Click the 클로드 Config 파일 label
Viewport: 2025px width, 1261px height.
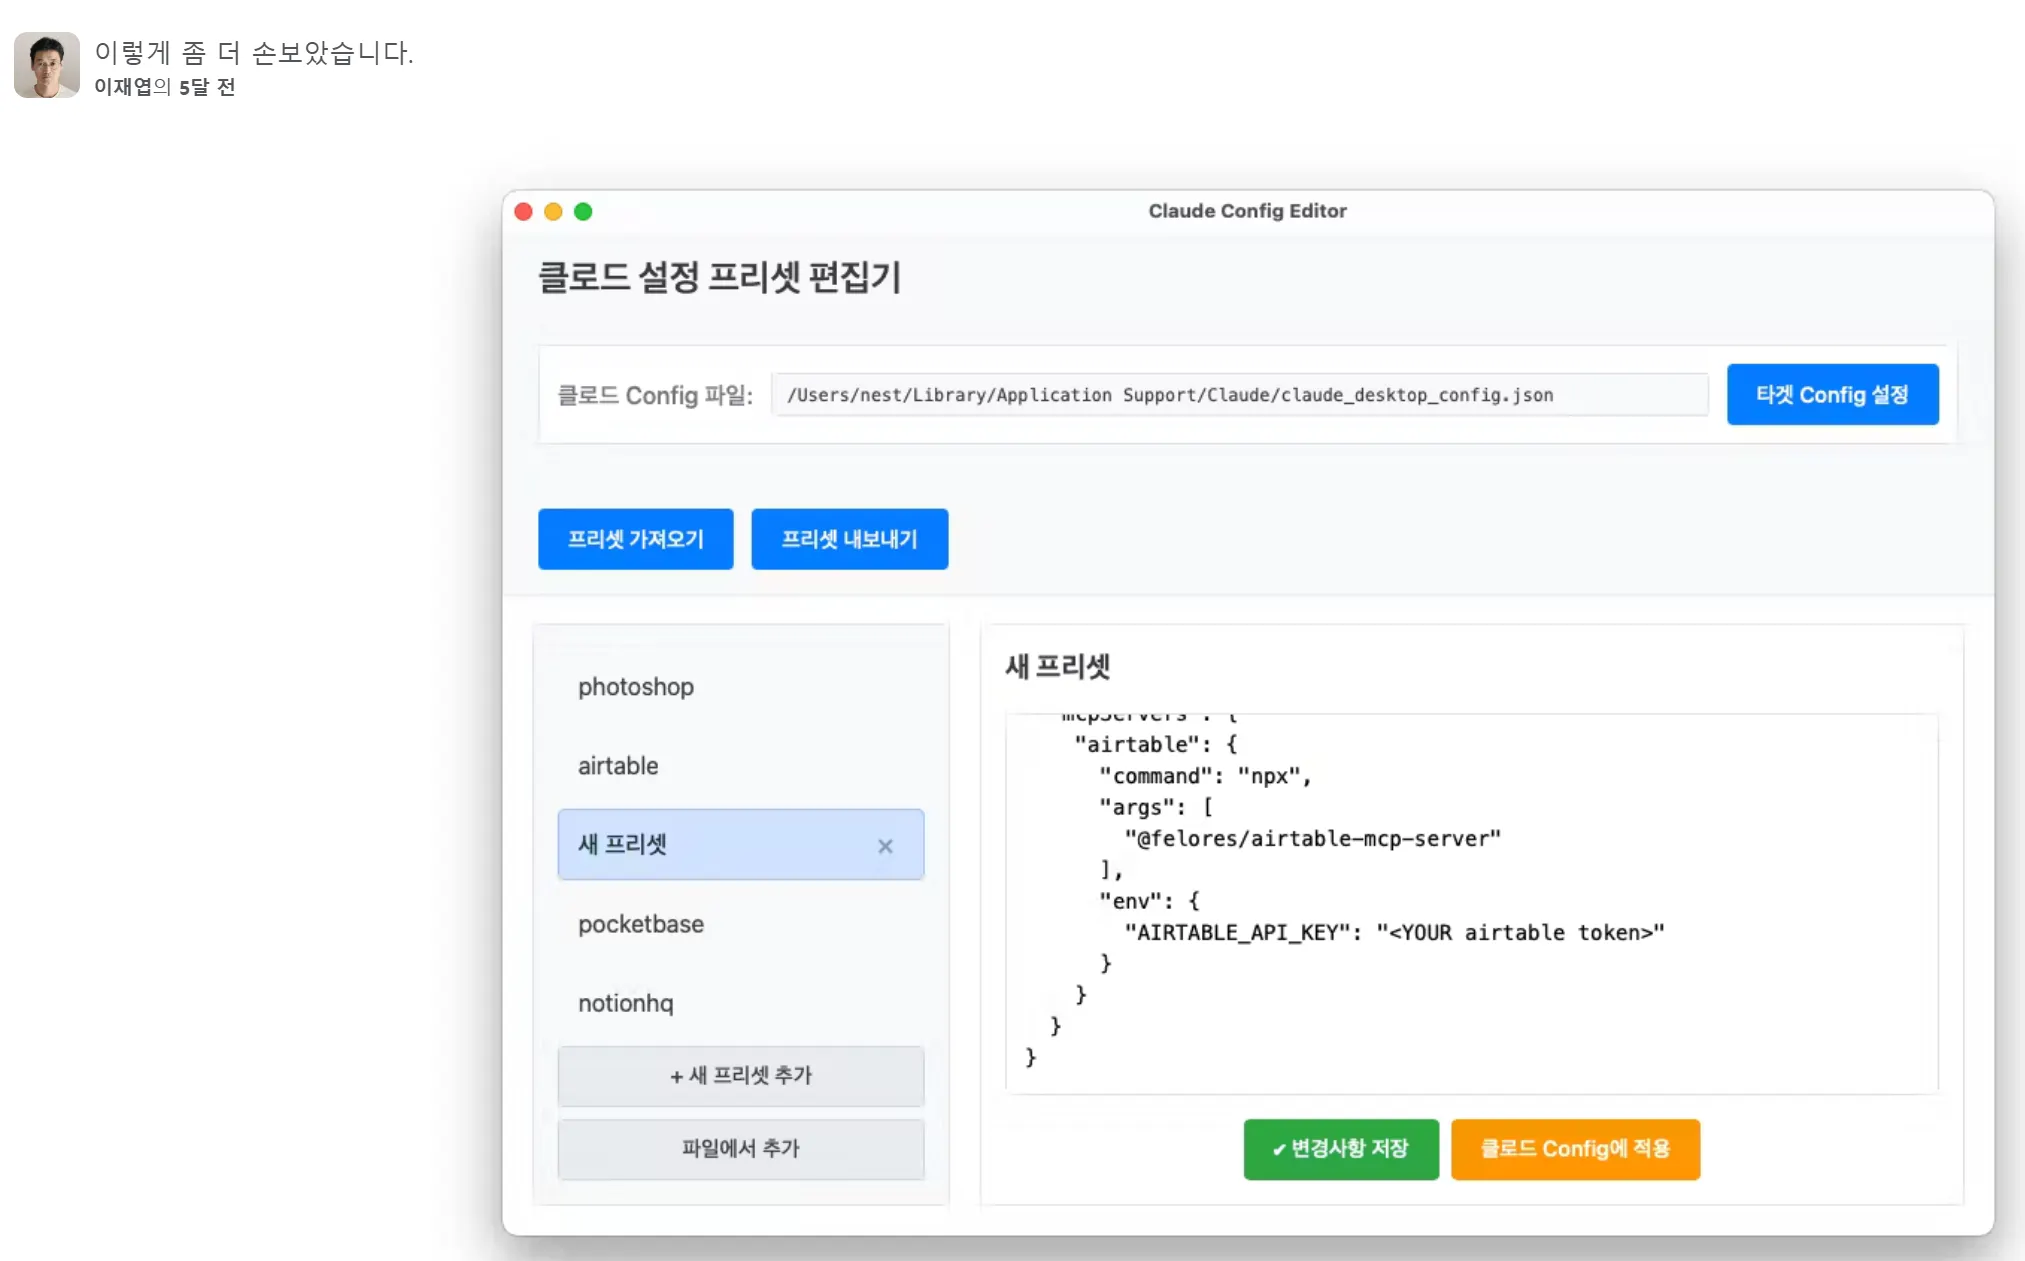click(x=655, y=396)
